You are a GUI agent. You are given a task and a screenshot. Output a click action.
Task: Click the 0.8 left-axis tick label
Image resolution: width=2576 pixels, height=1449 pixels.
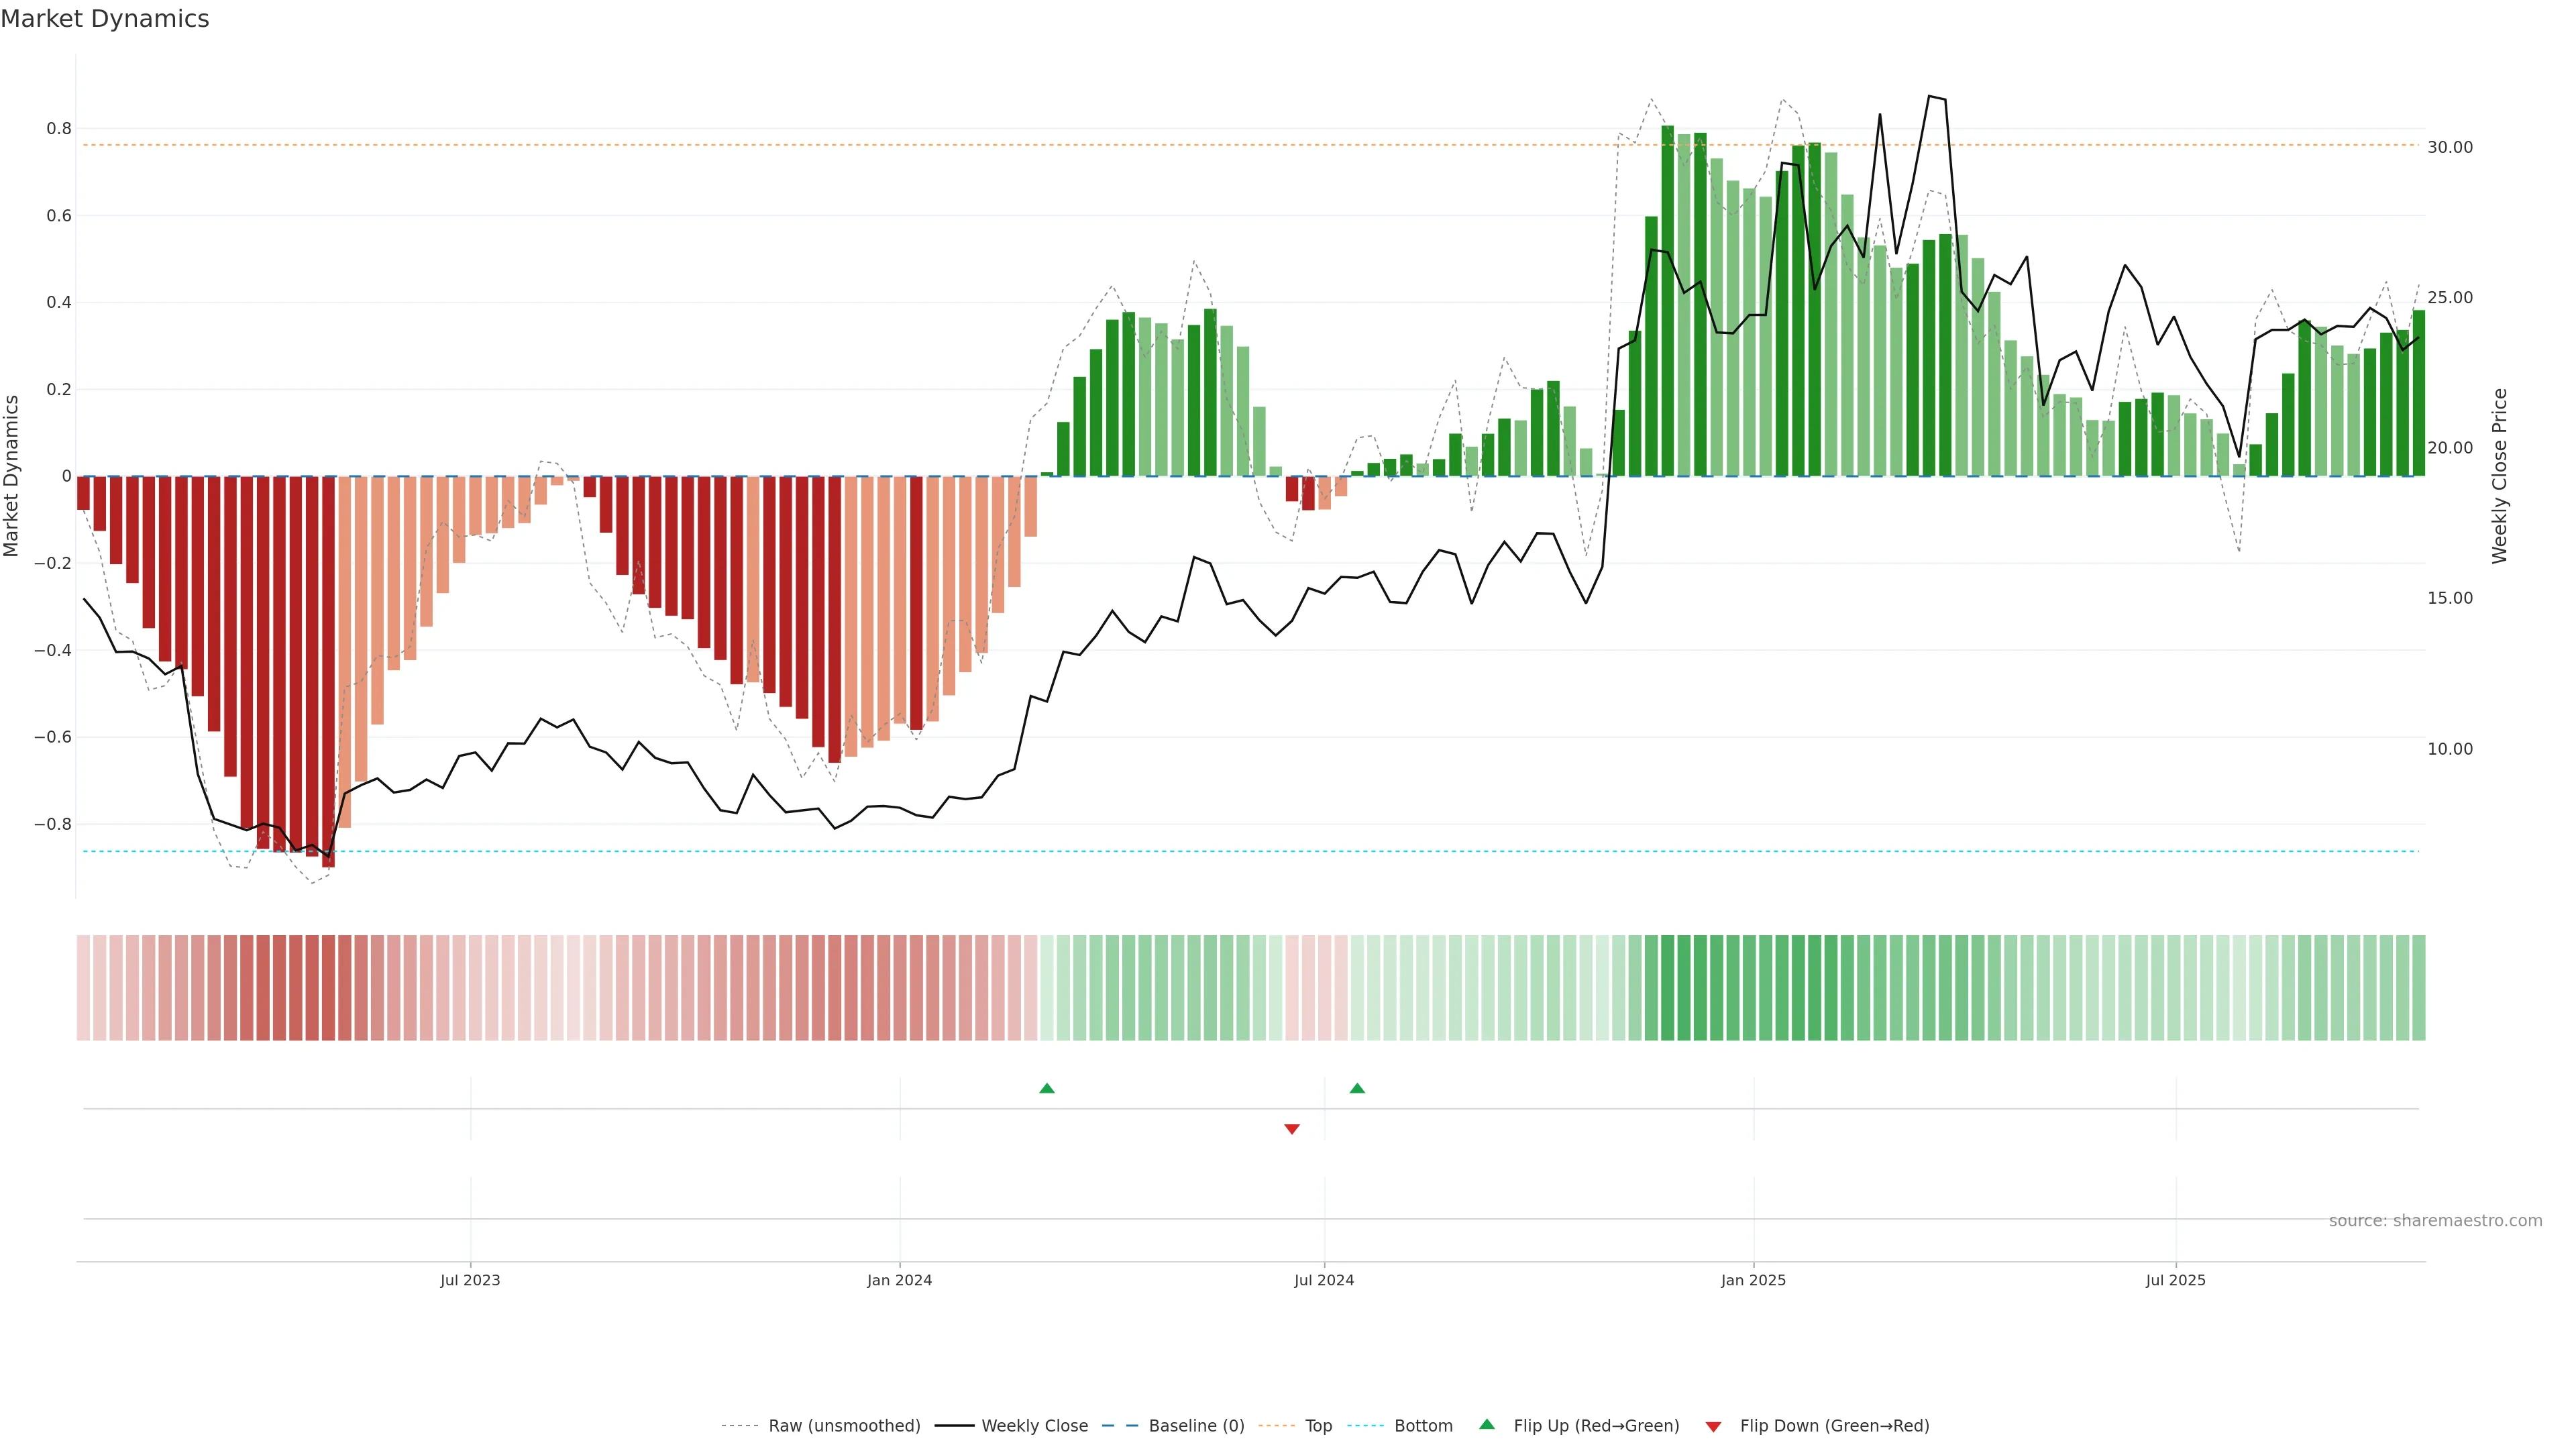pos(59,129)
